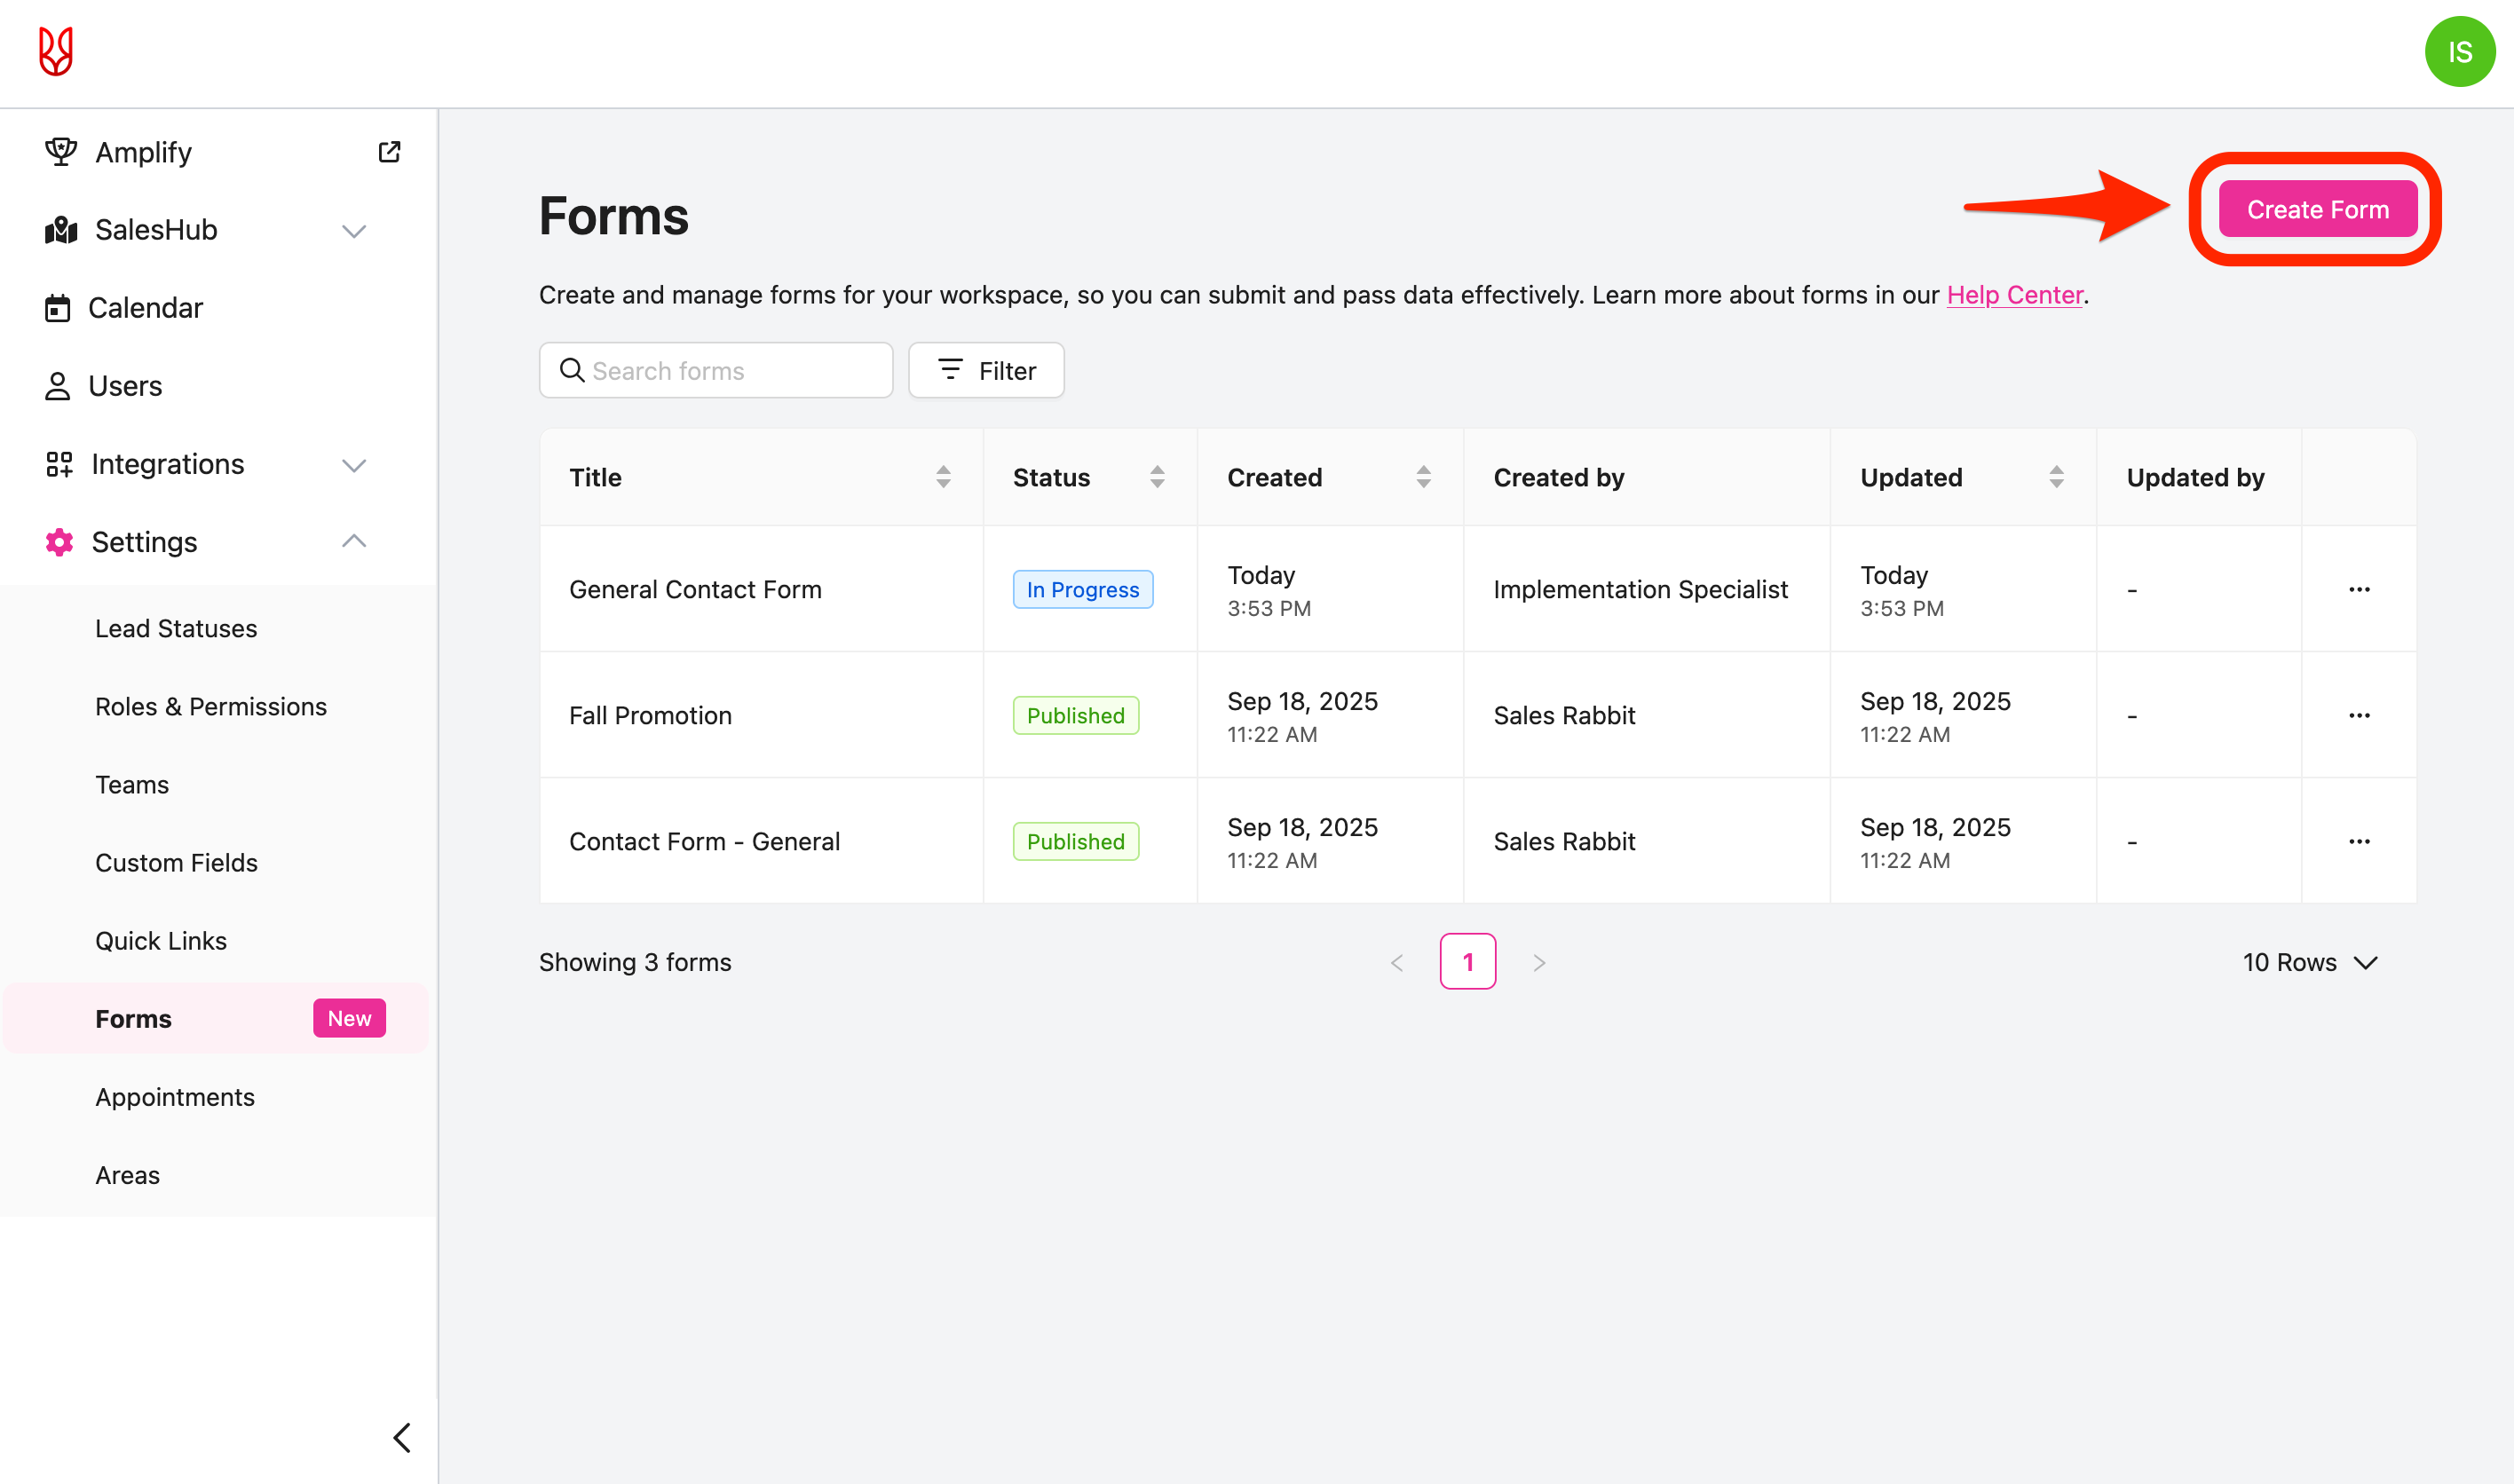Open more options for Contact Form - General
The image size is (2514, 1484).
pos(2359,842)
